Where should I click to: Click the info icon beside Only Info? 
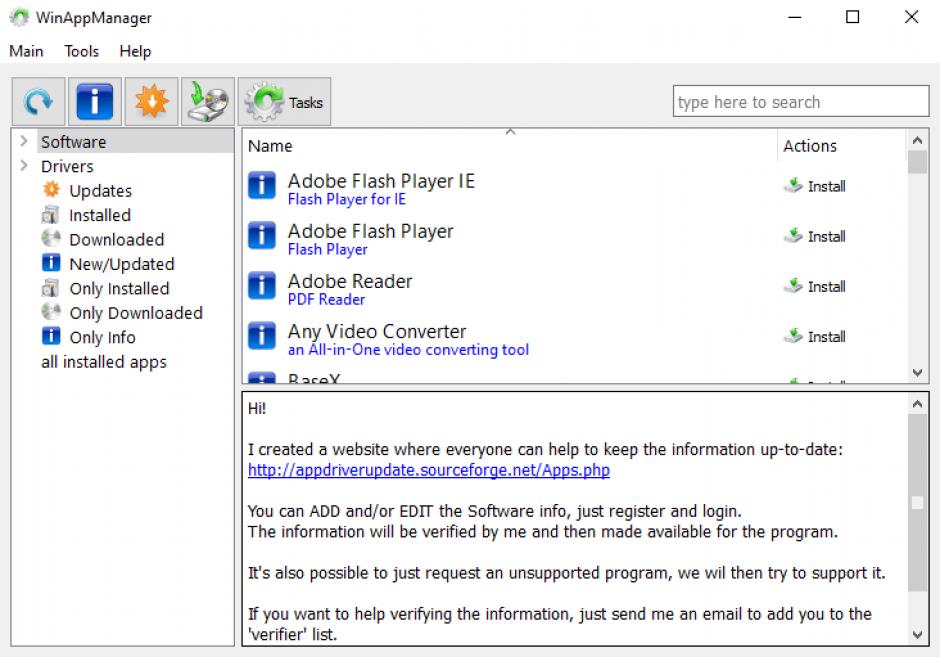tap(51, 336)
